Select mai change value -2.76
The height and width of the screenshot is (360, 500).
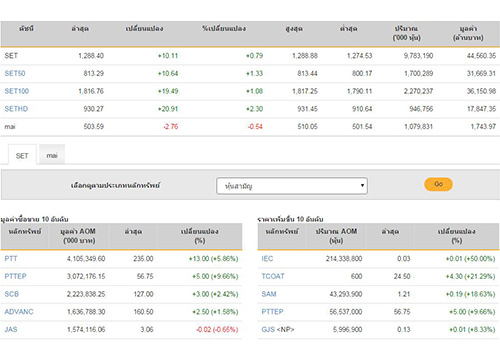click(171, 126)
